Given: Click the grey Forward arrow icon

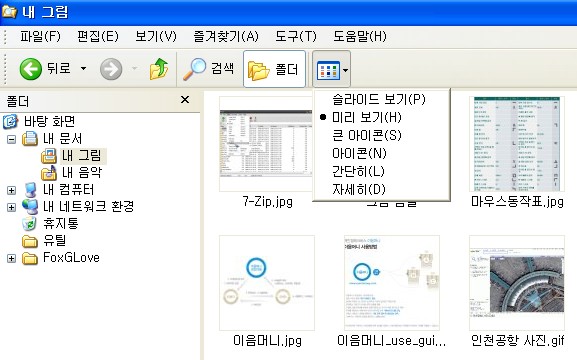Looking at the screenshot, I should point(111,69).
